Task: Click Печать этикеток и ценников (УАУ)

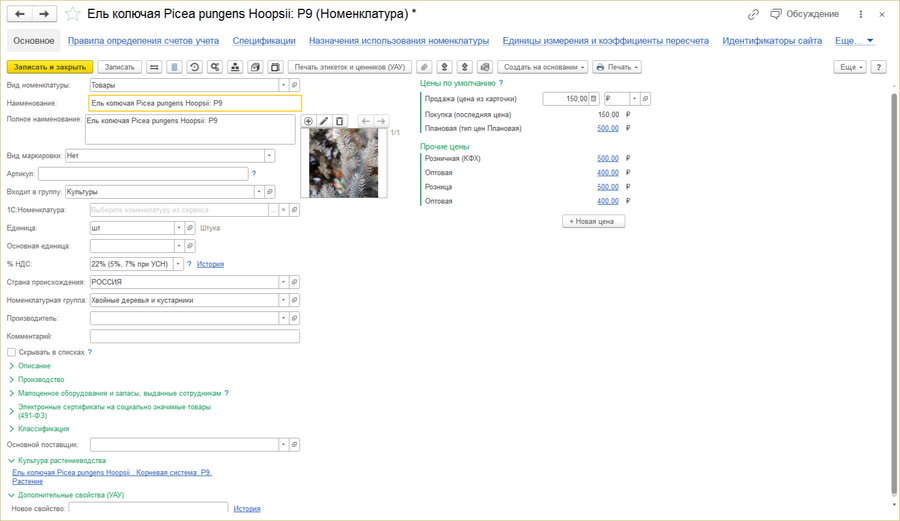Action: coord(350,67)
